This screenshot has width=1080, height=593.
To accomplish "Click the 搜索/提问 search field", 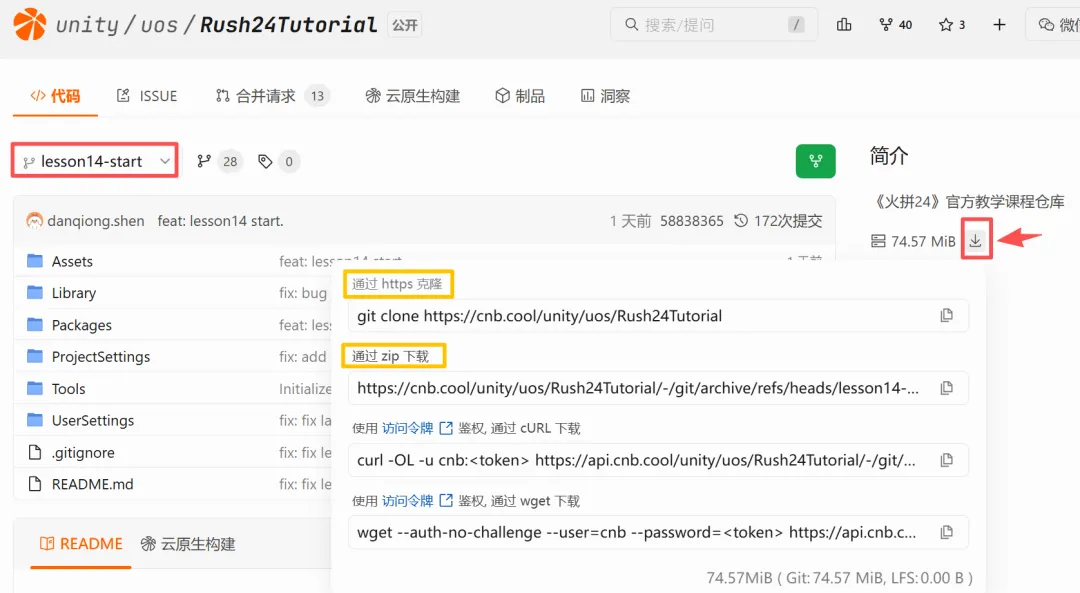I will pos(714,25).
